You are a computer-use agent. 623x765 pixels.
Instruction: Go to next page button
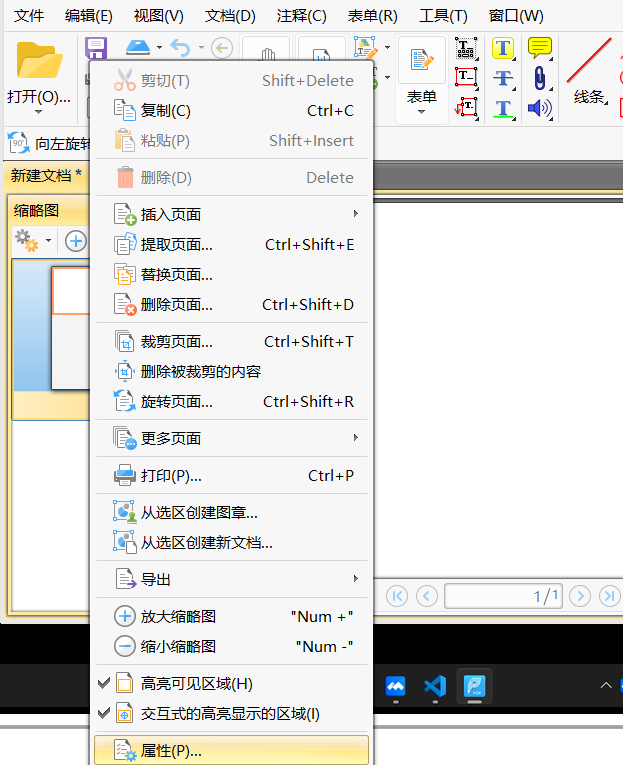580,596
